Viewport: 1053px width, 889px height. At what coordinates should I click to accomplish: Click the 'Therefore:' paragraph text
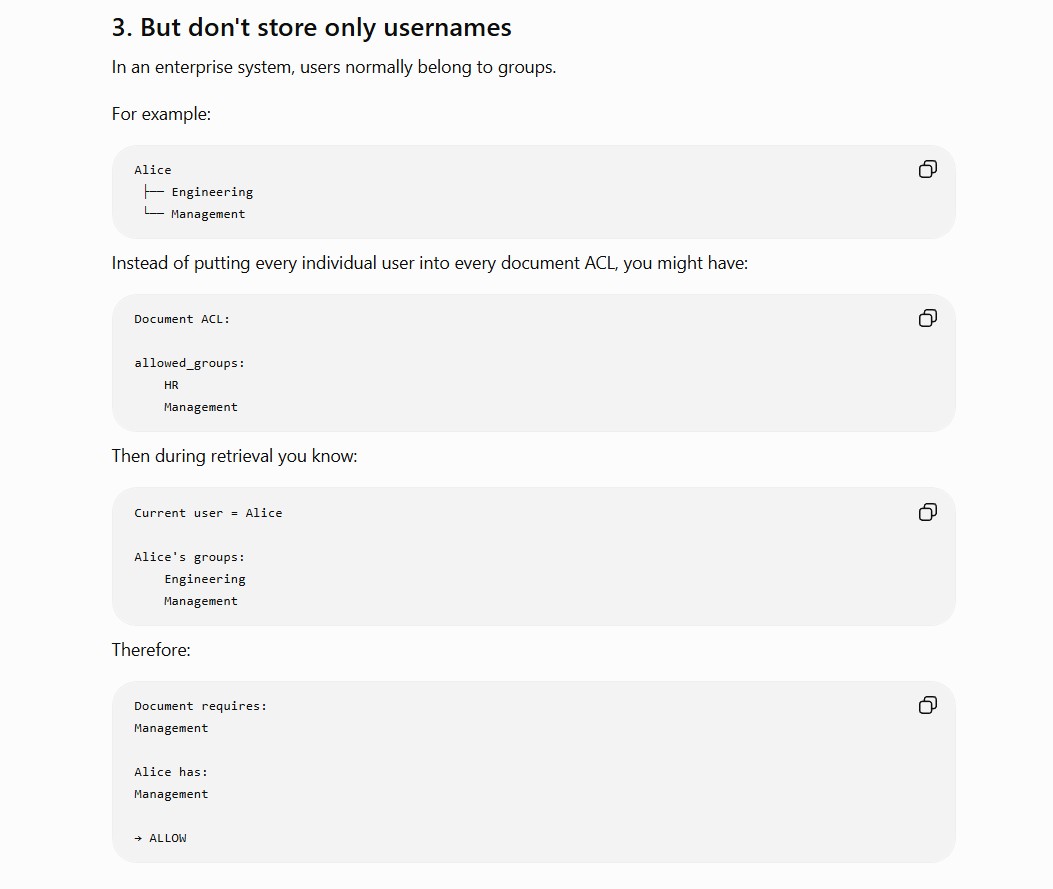[x=151, y=650]
